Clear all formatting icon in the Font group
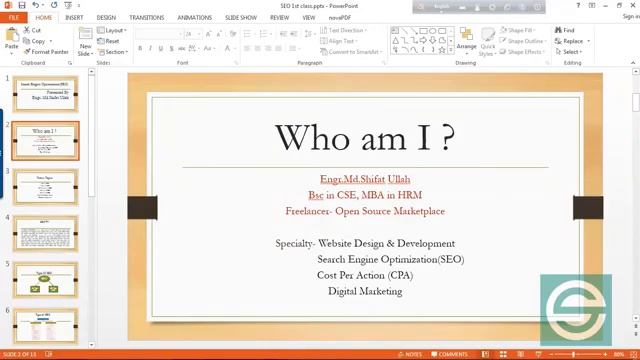This screenshot has height=360, width=640. [233, 34]
